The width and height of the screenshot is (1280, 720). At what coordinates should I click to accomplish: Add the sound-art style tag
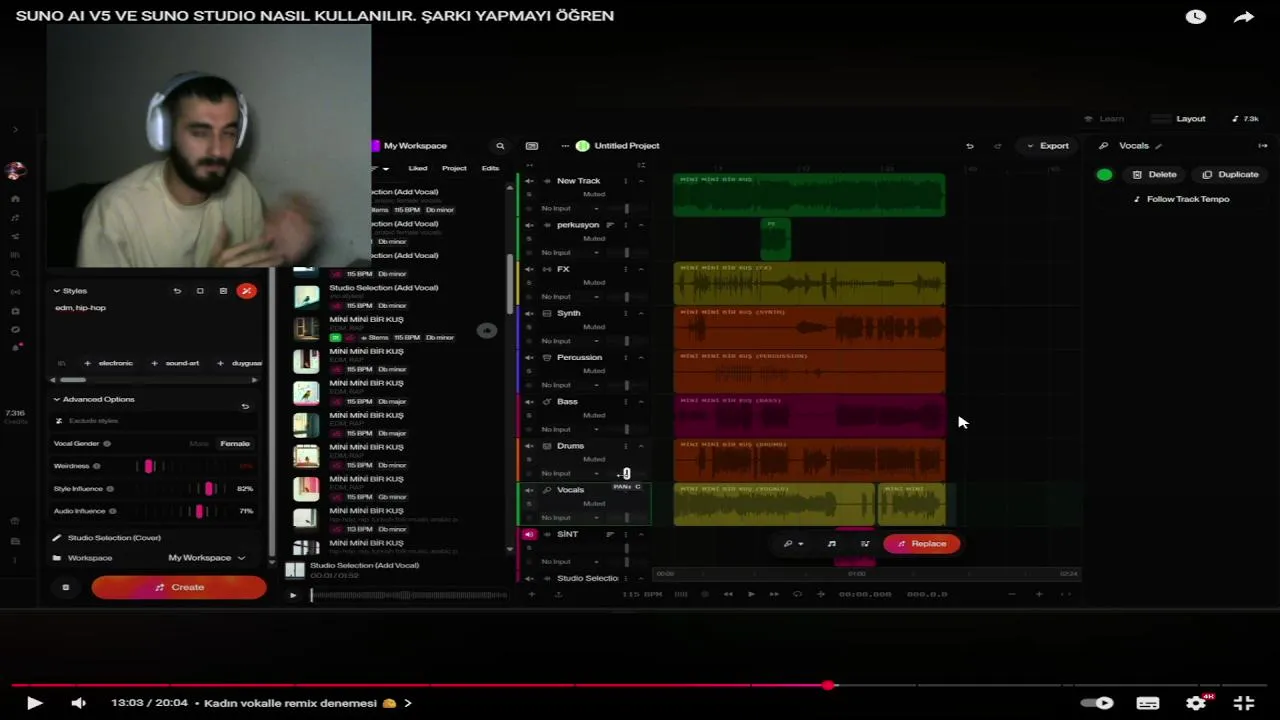[x=175, y=363]
